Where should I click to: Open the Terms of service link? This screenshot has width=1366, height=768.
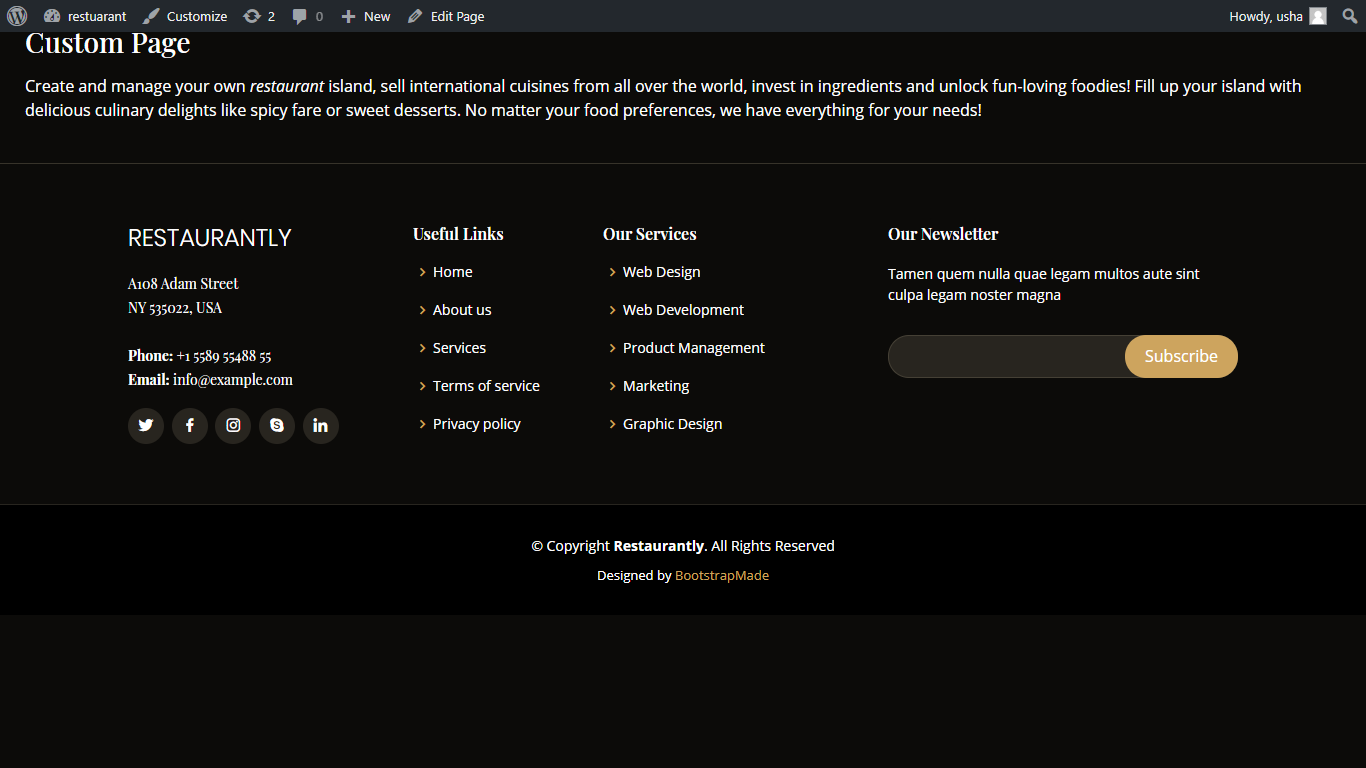[486, 386]
